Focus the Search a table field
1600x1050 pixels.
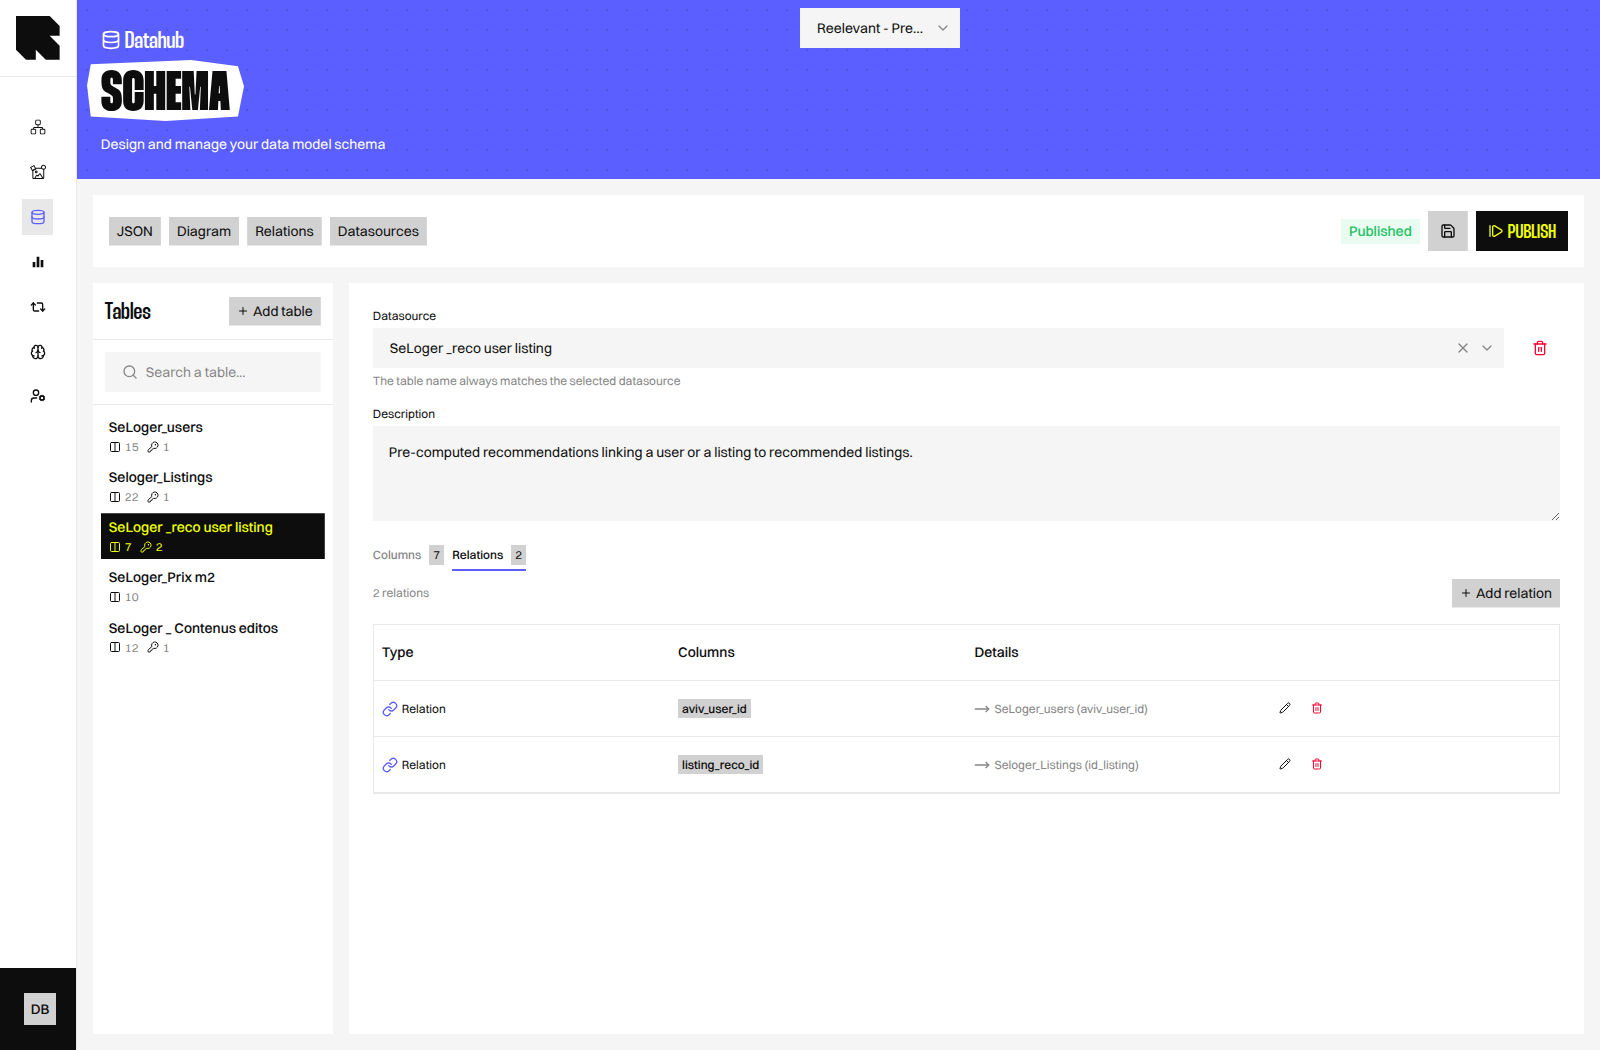point(213,372)
